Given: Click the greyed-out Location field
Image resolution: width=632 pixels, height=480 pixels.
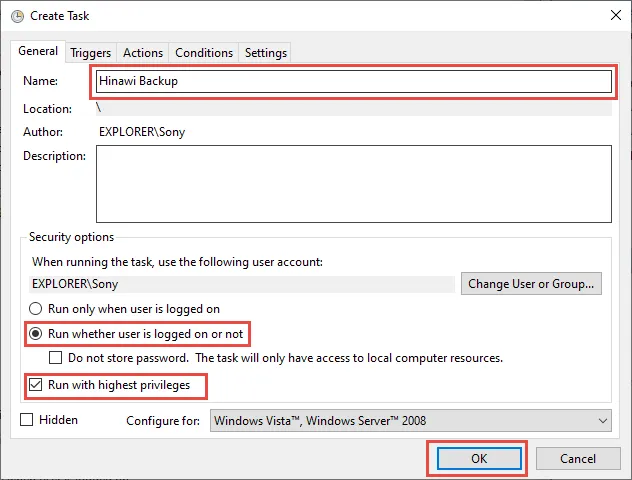Looking at the screenshot, I should pos(352,108).
